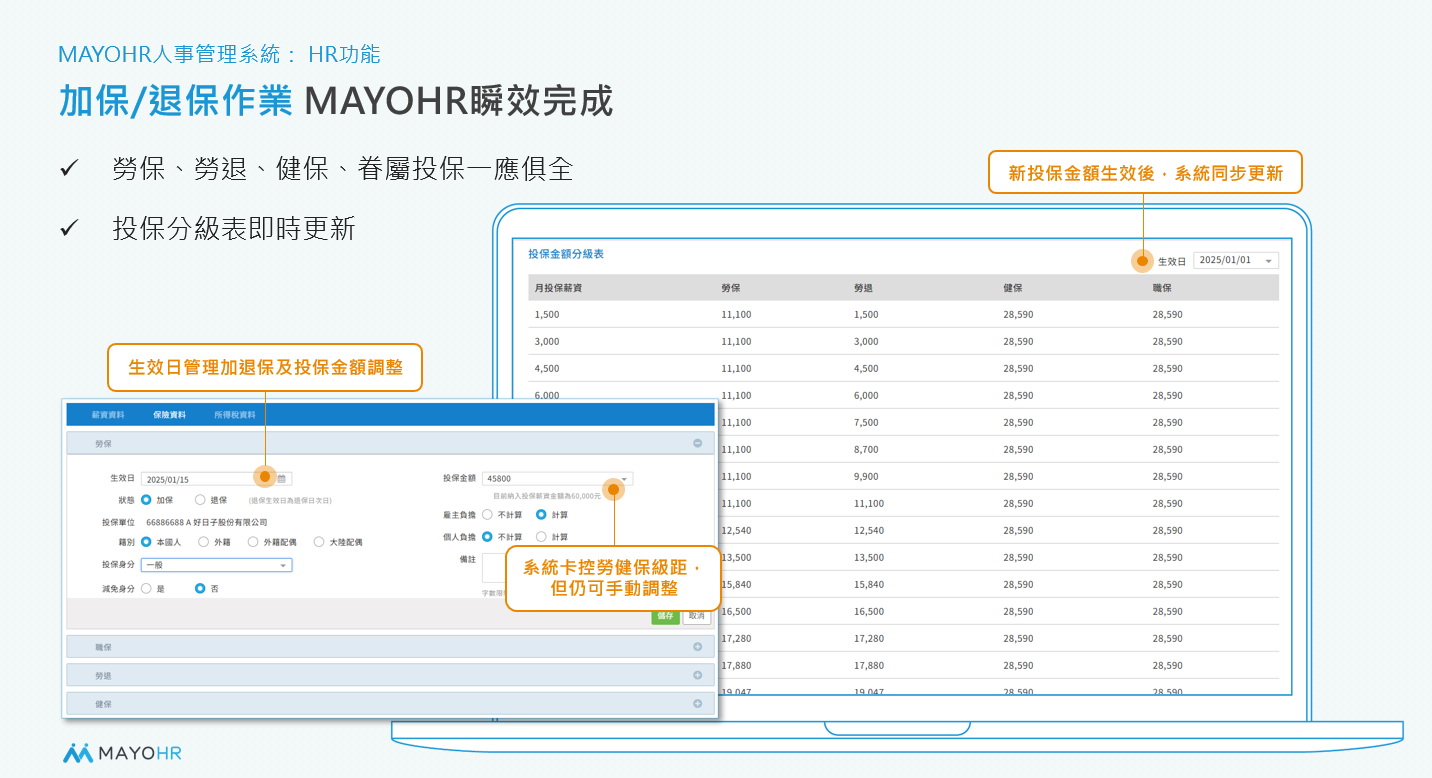Set 個人負擔 to 計算
The width and height of the screenshot is (1432, 778).
[x=541, y=537]
